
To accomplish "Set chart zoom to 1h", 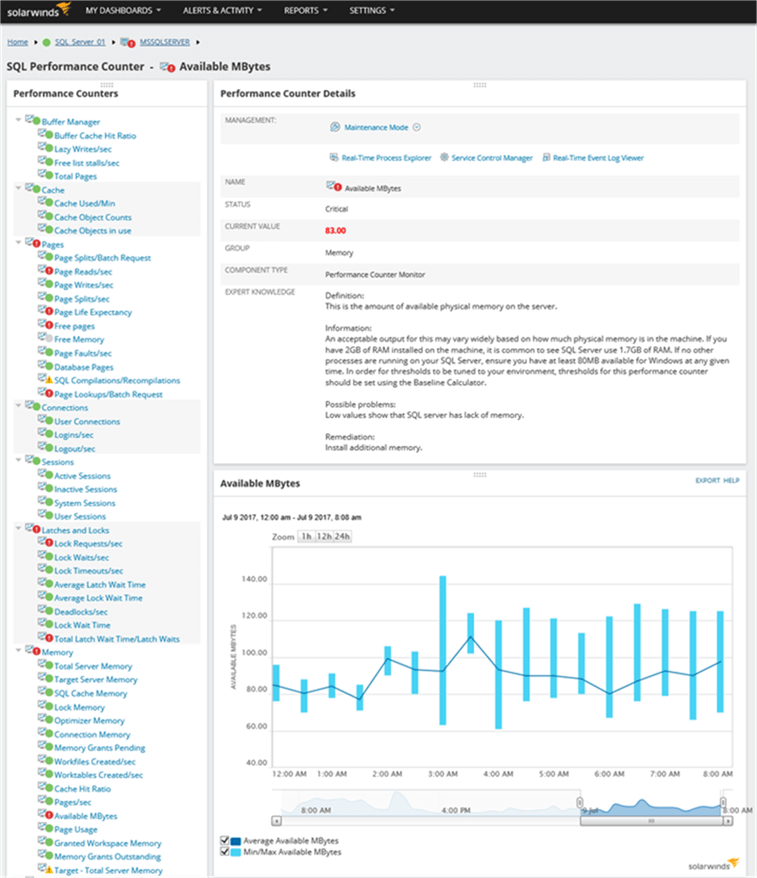I will (306, 536).
